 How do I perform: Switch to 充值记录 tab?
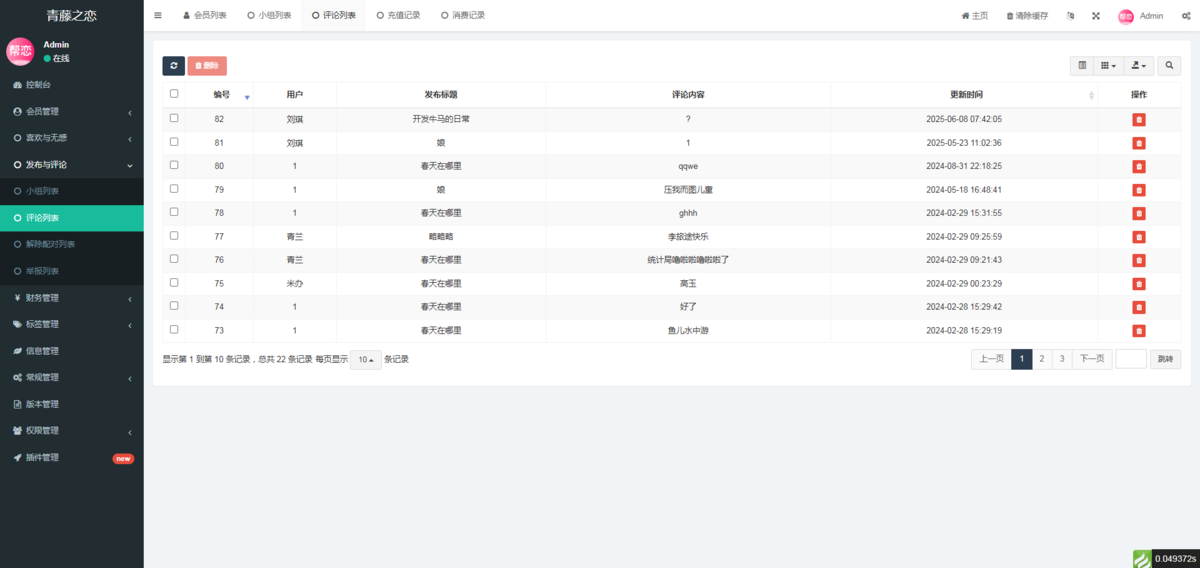(x=398, y=16)
